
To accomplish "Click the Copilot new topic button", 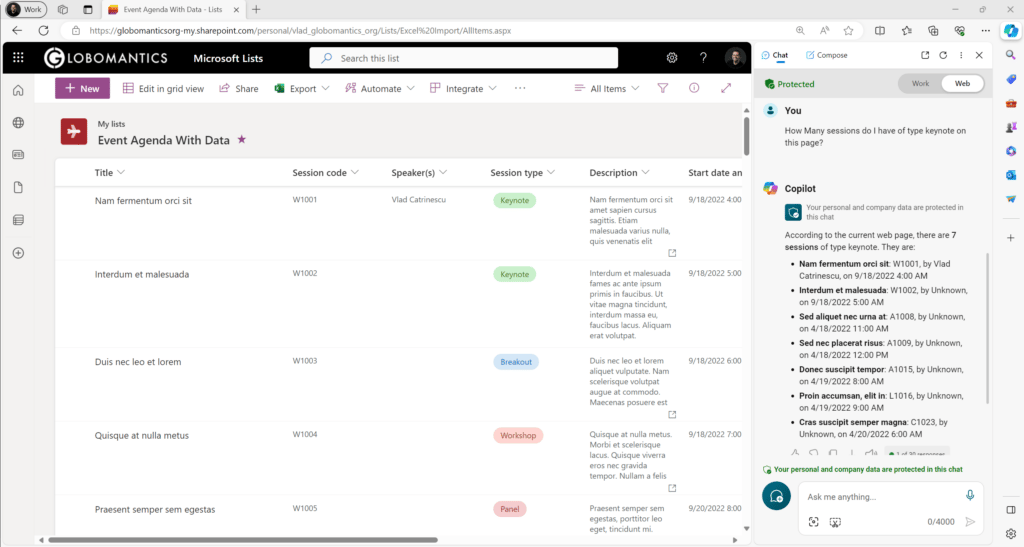I will point(776,496).
